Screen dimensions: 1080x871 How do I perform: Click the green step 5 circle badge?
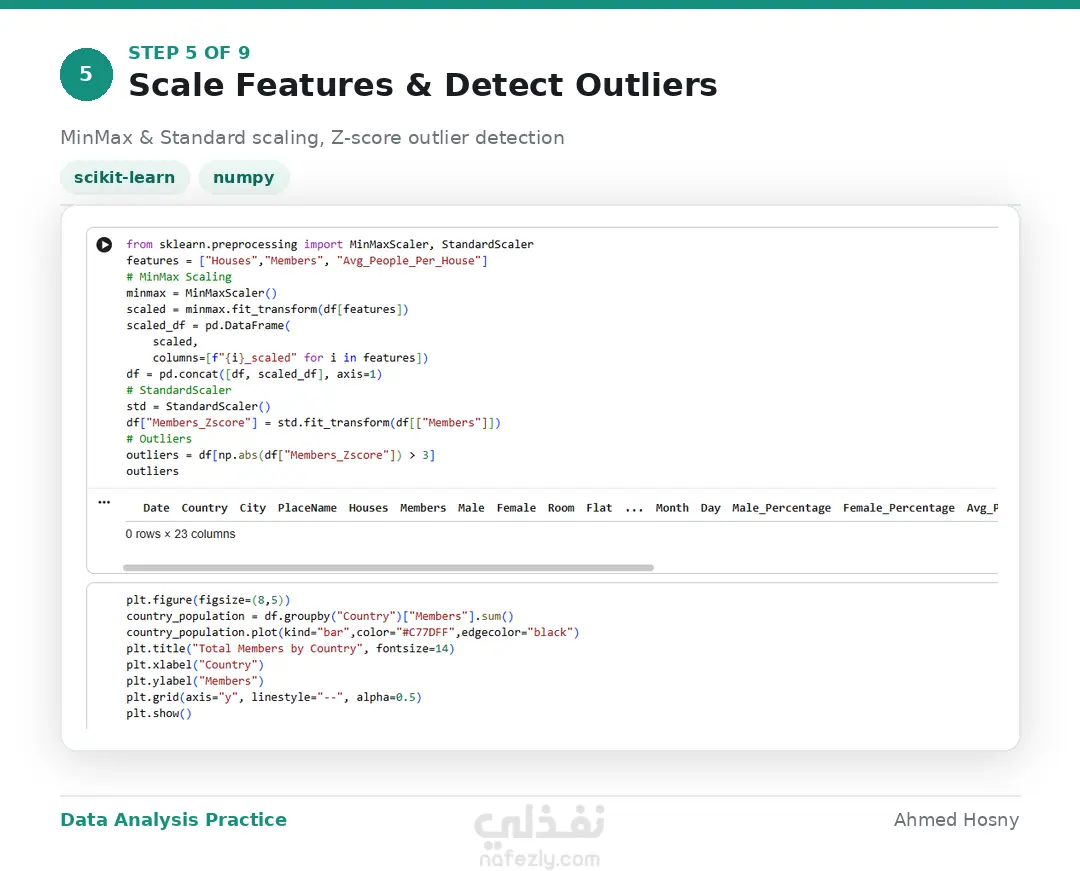click(86, 74)
